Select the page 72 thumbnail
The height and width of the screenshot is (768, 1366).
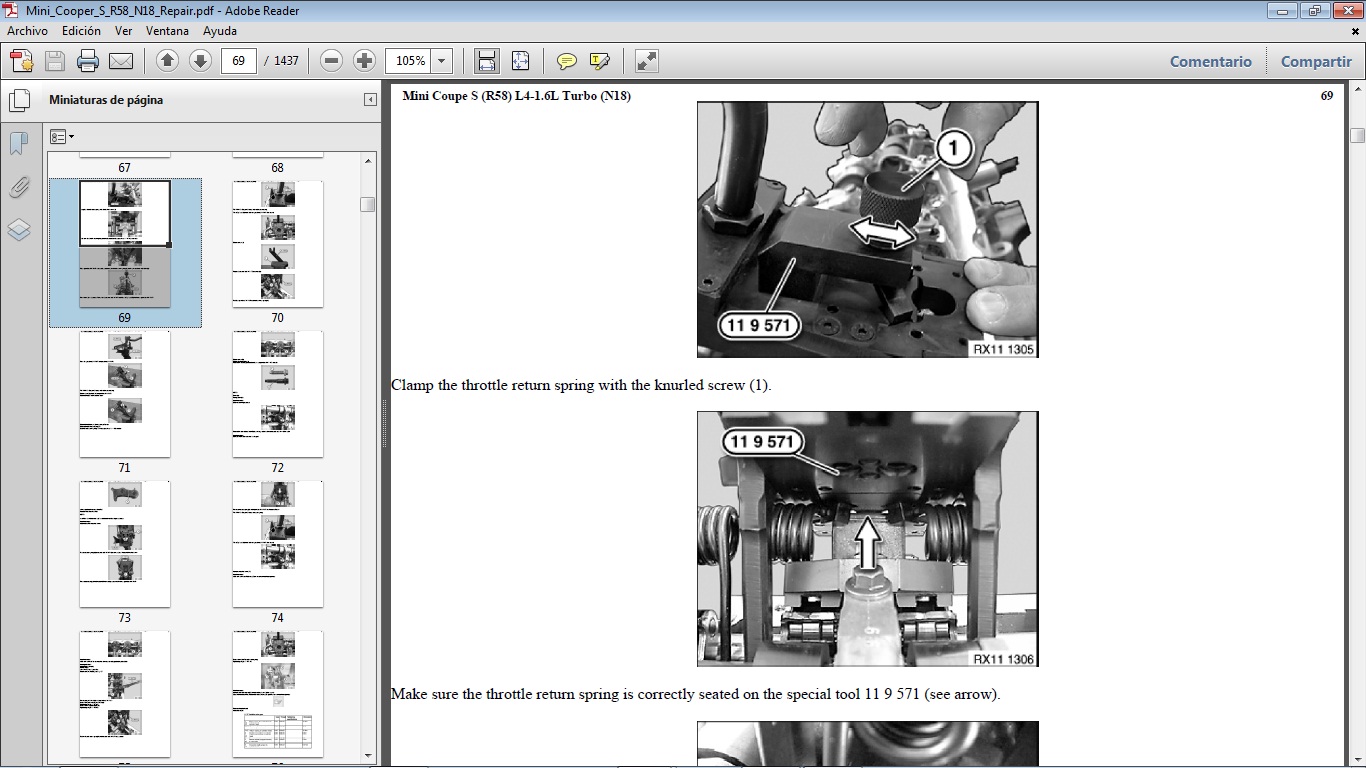[278, 394]
